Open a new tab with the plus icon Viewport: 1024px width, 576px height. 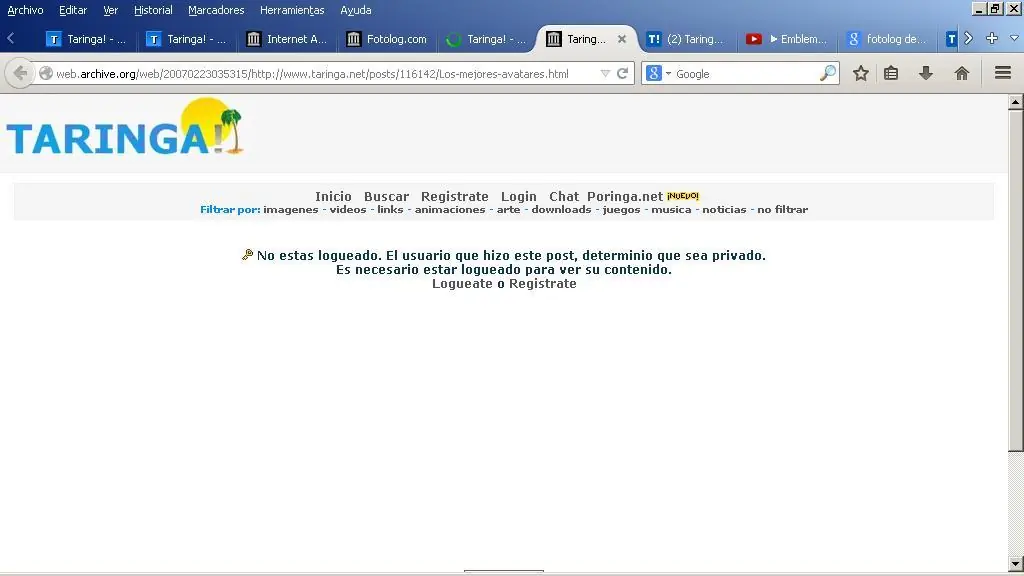[x=991, y=39]
